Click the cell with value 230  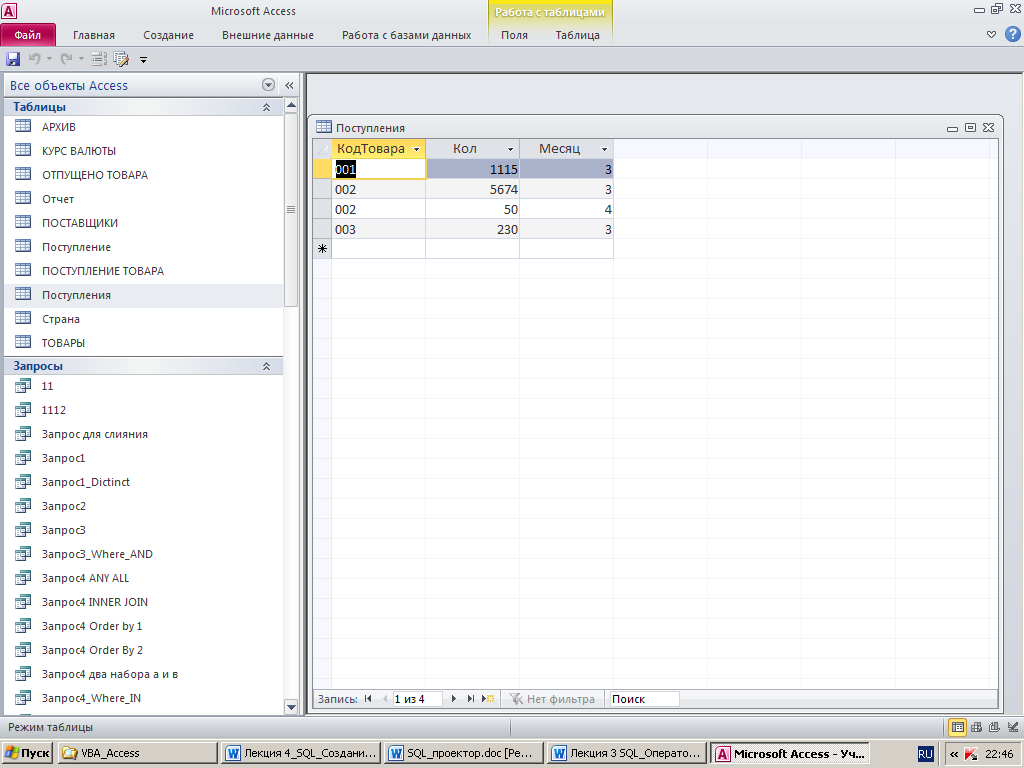point(473,229)
